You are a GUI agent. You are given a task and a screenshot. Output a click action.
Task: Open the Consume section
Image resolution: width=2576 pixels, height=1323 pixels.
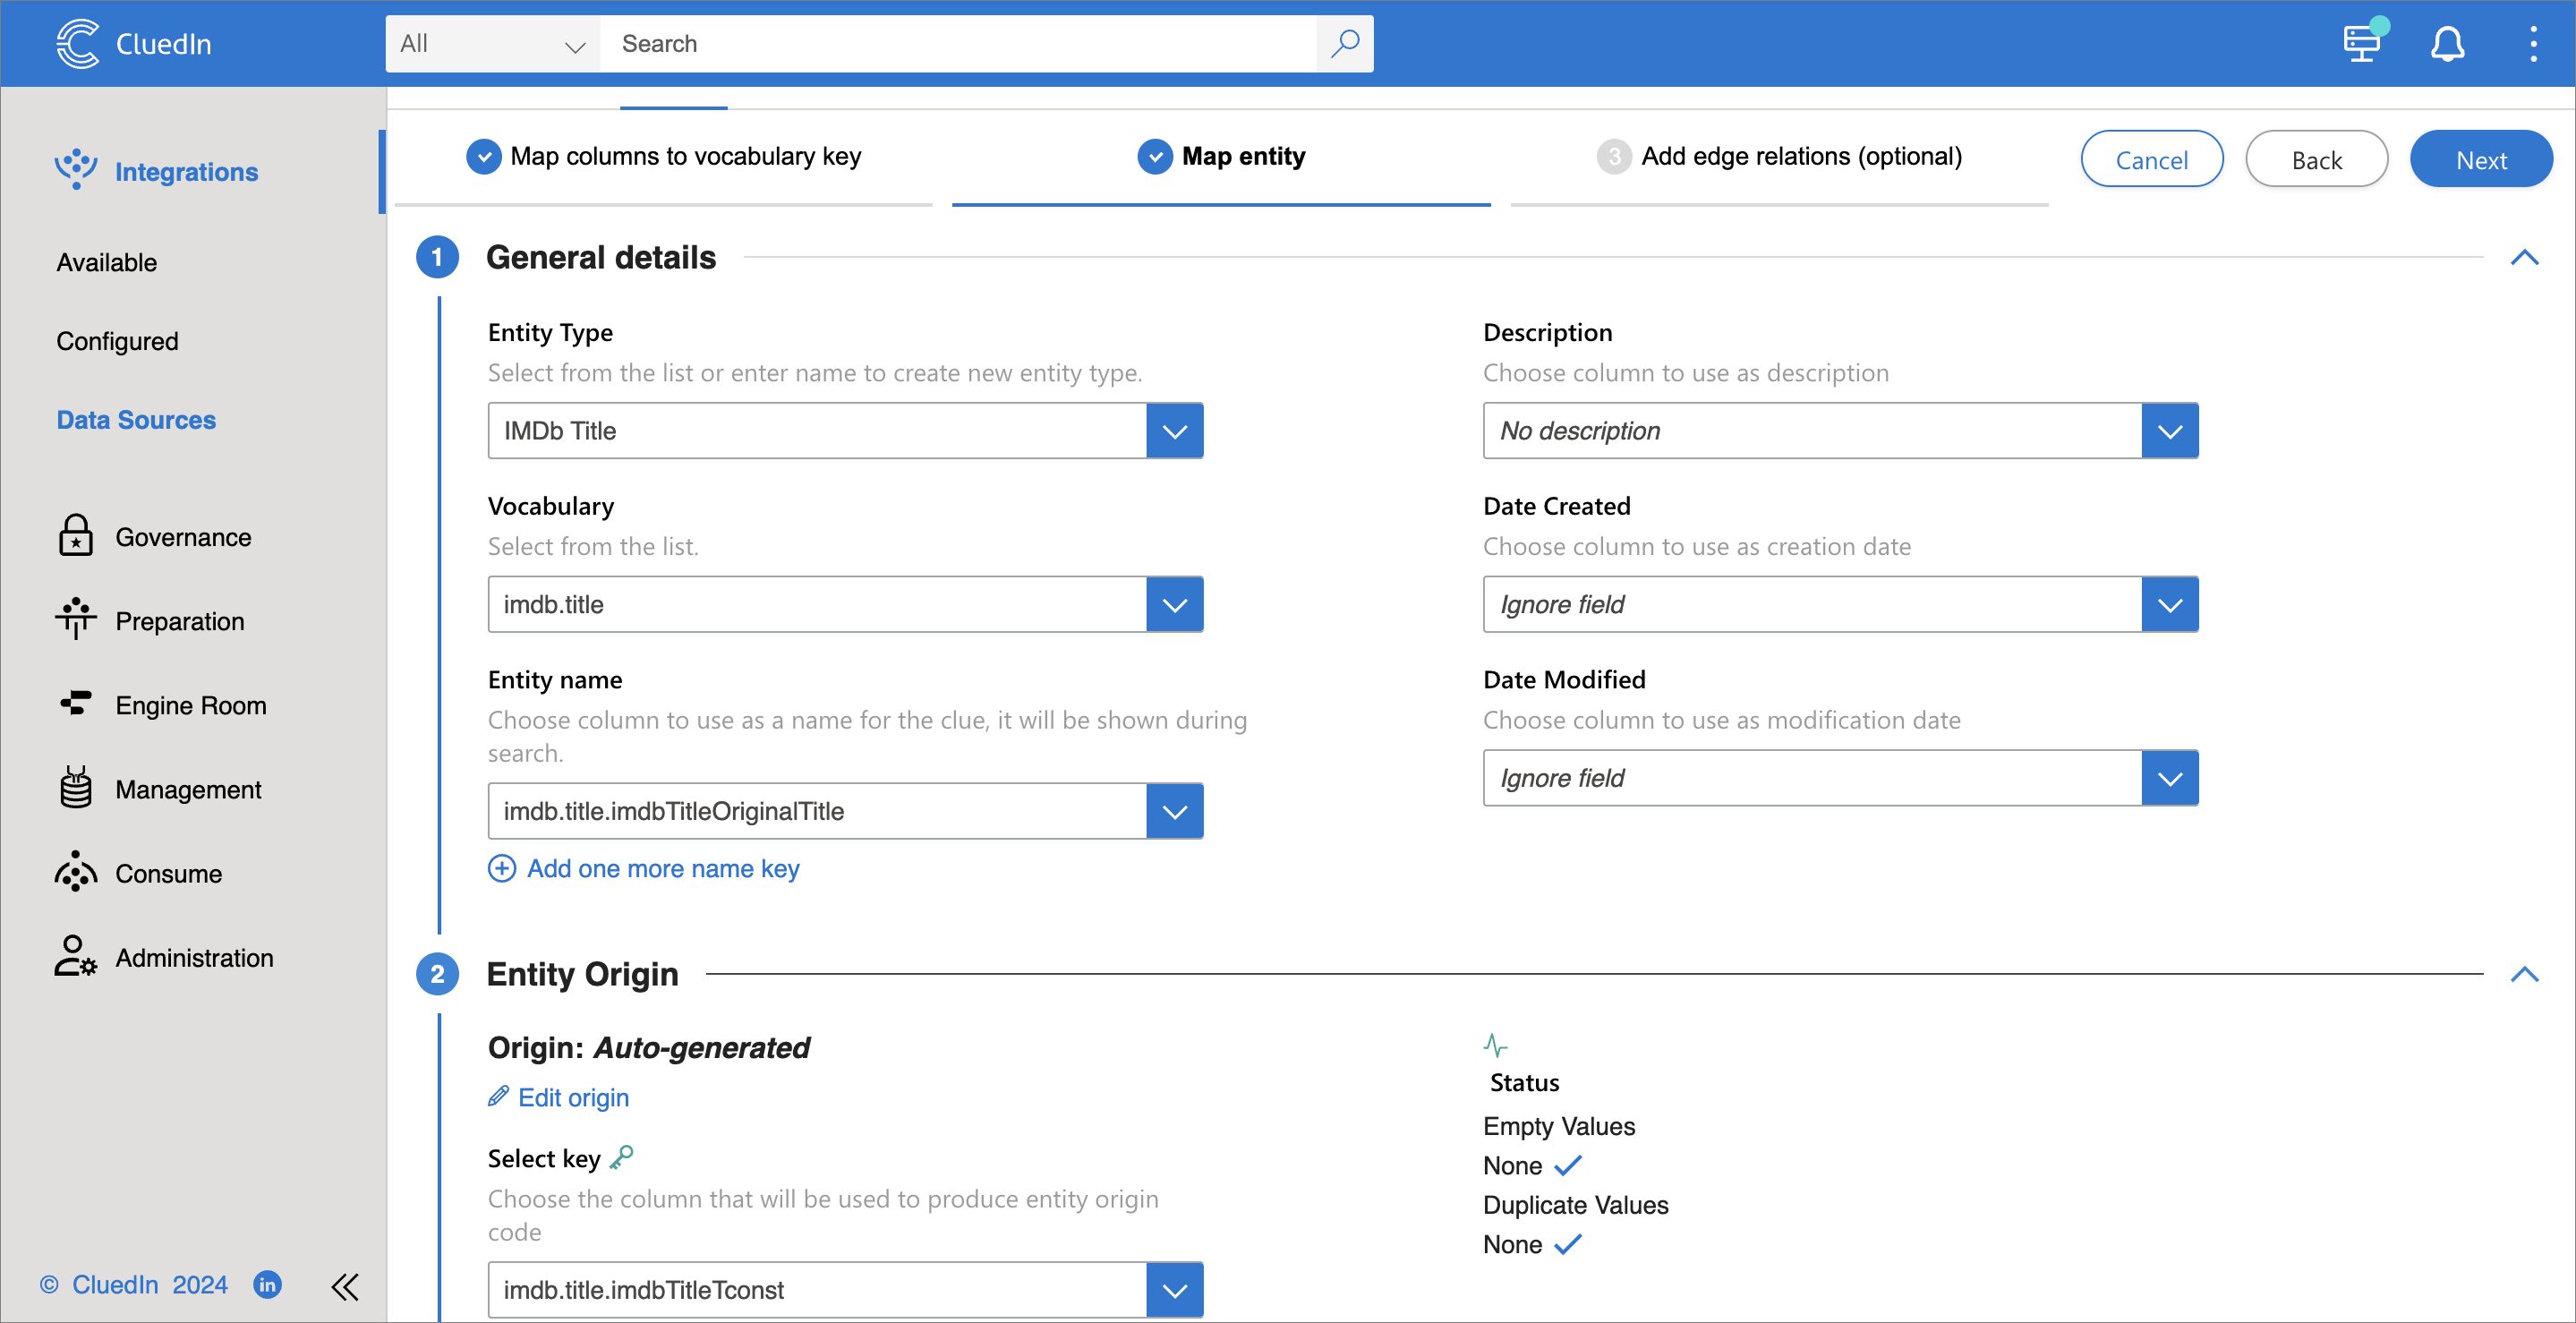[x=168, y=872]
